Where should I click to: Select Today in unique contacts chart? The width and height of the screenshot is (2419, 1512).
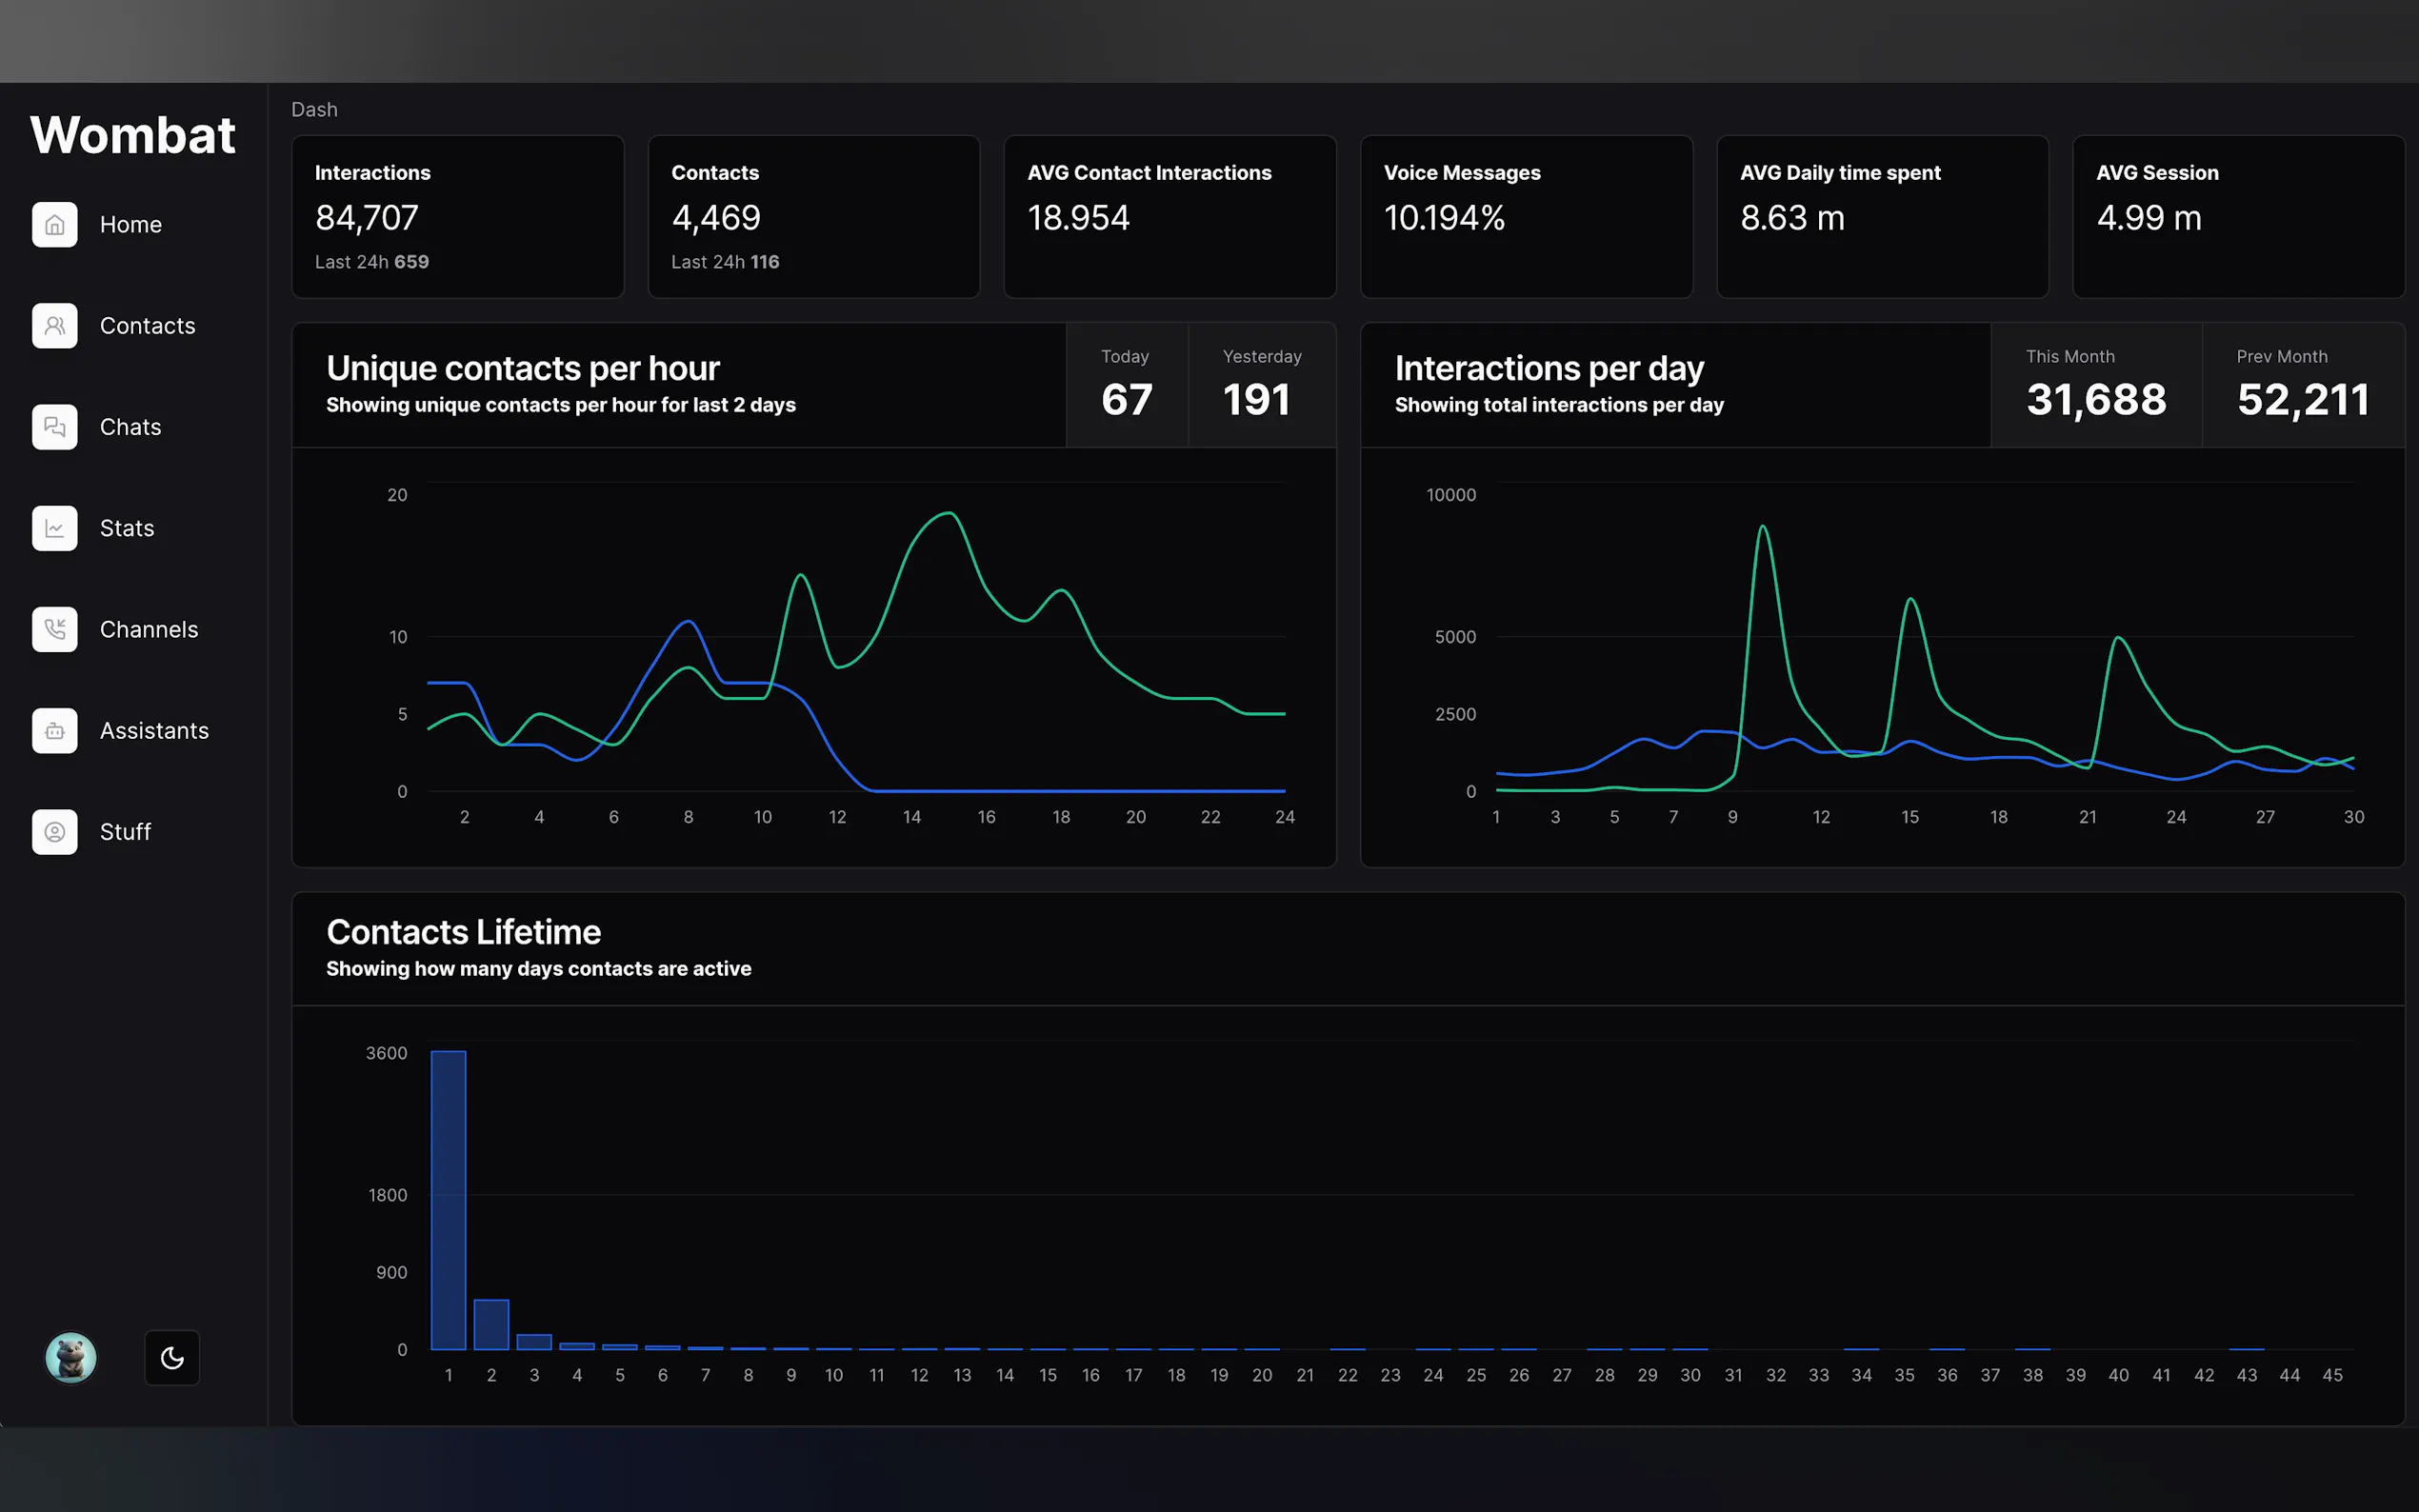pyautogui.click(x=1127, y=385)
